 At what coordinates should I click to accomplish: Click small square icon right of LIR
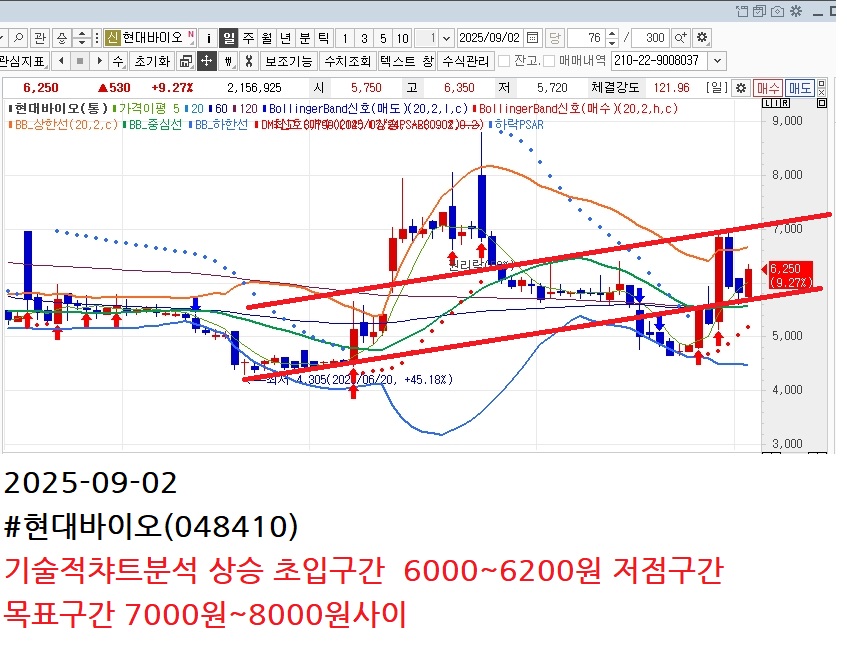(822, 103)
